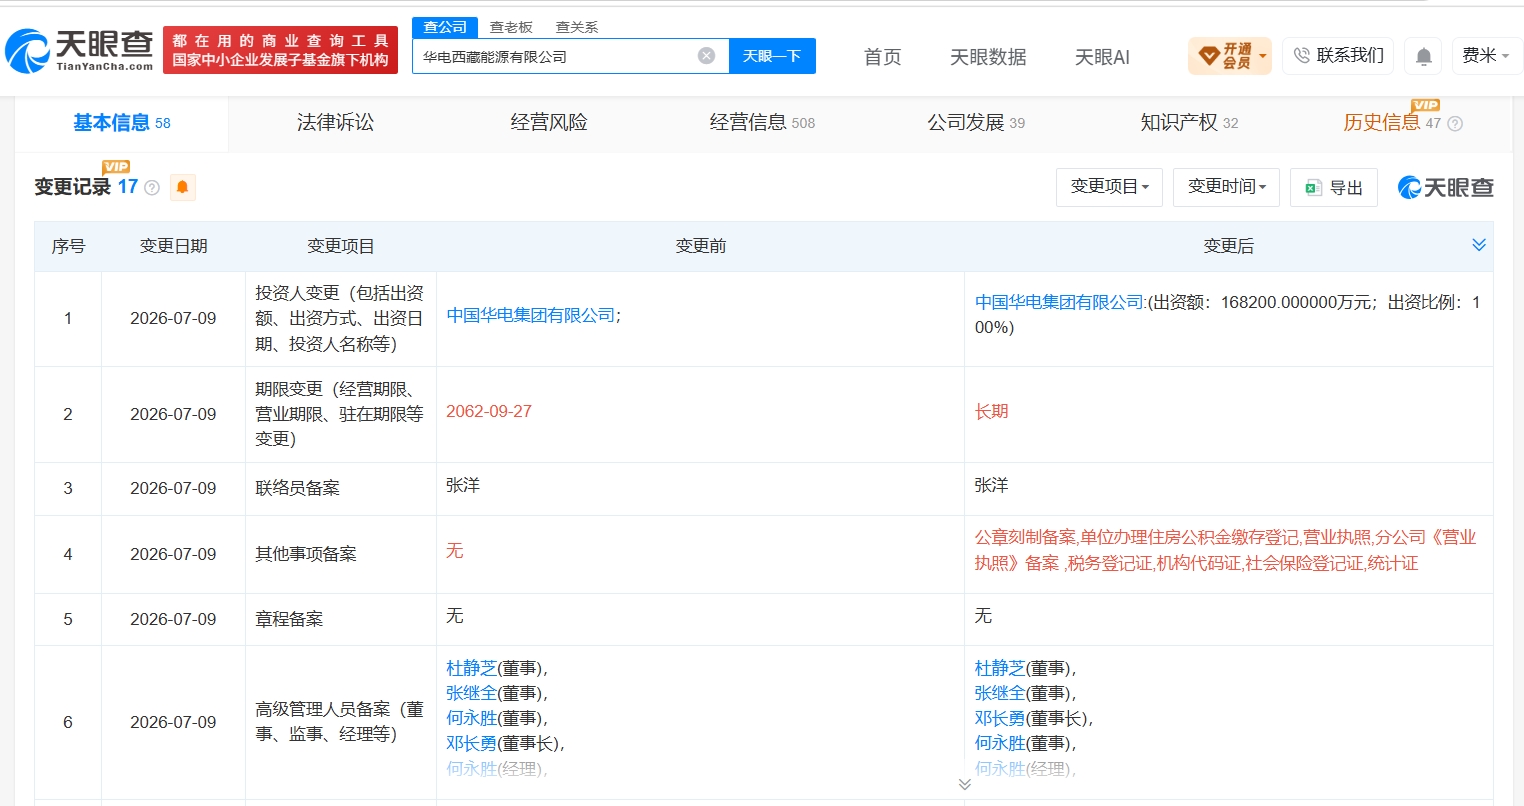
Task: Open 邓长勇 link in 变更前 column
Action: point(471,743)
